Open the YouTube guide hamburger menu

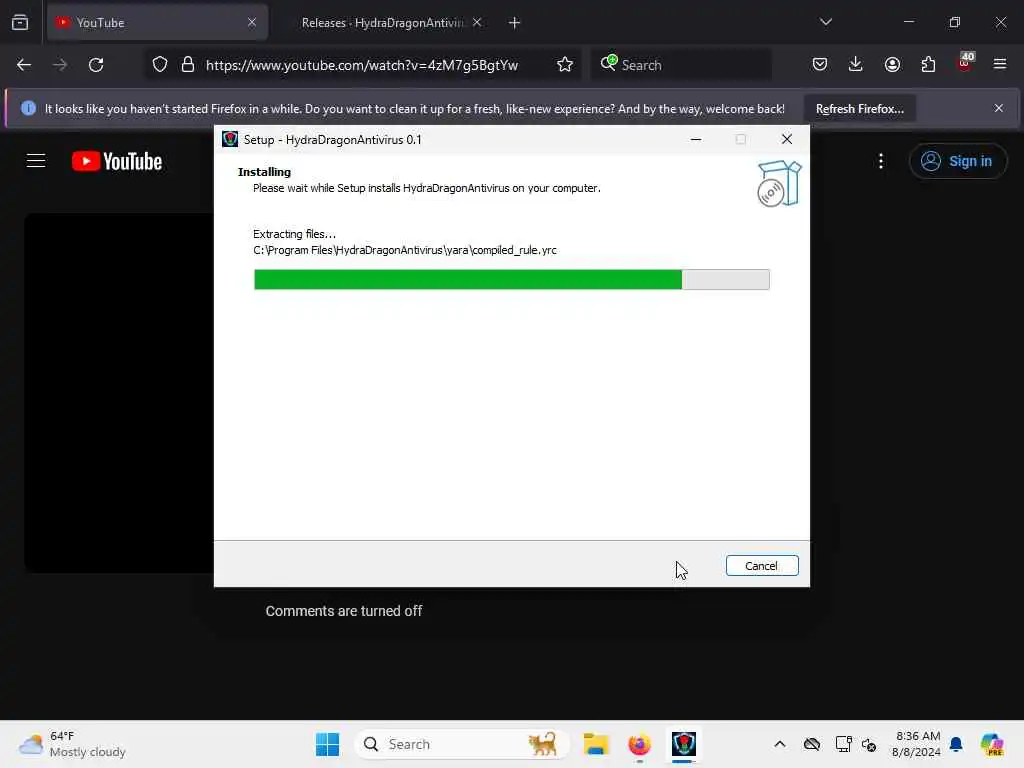pos(36,161)
